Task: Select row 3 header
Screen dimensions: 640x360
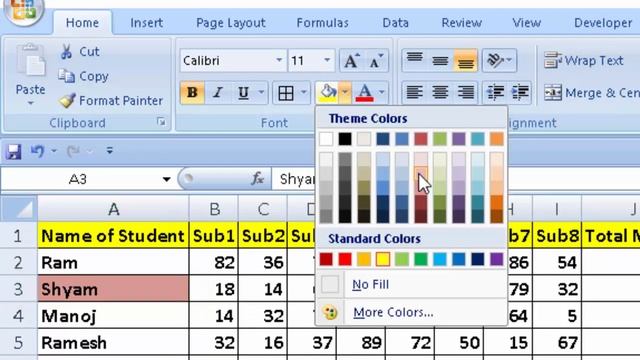Action: 18,289
